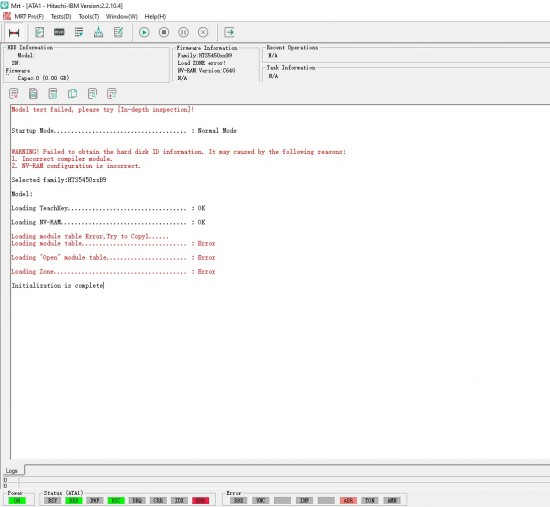
Task: Save the log with disk icon
Action: 33,94
